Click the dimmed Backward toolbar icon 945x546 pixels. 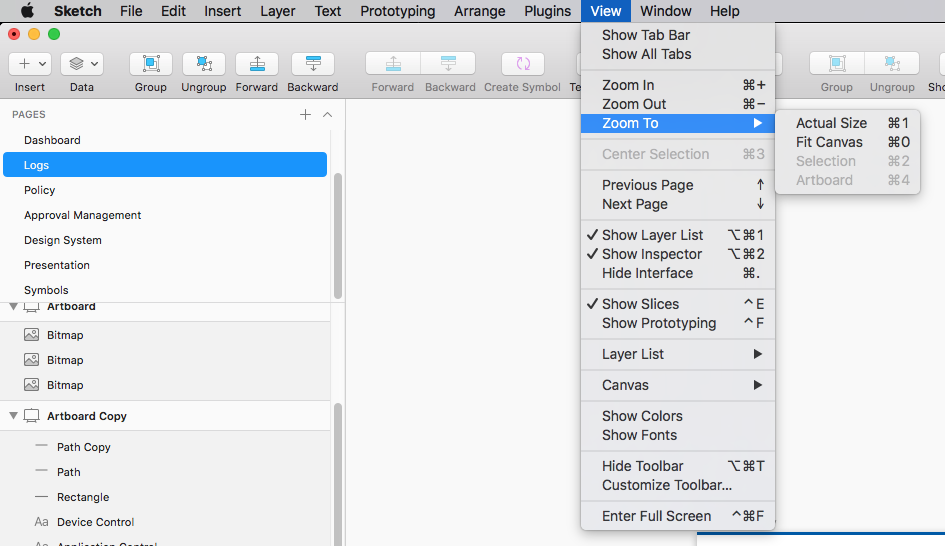coord(448,63)
